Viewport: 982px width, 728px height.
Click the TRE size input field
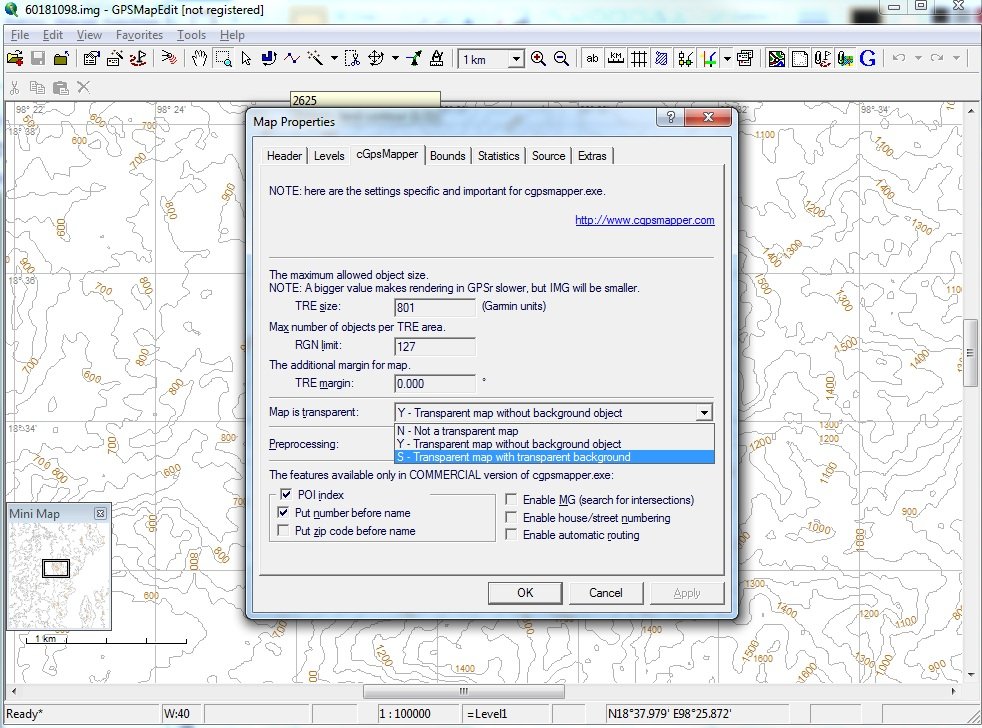pos(435,307)
